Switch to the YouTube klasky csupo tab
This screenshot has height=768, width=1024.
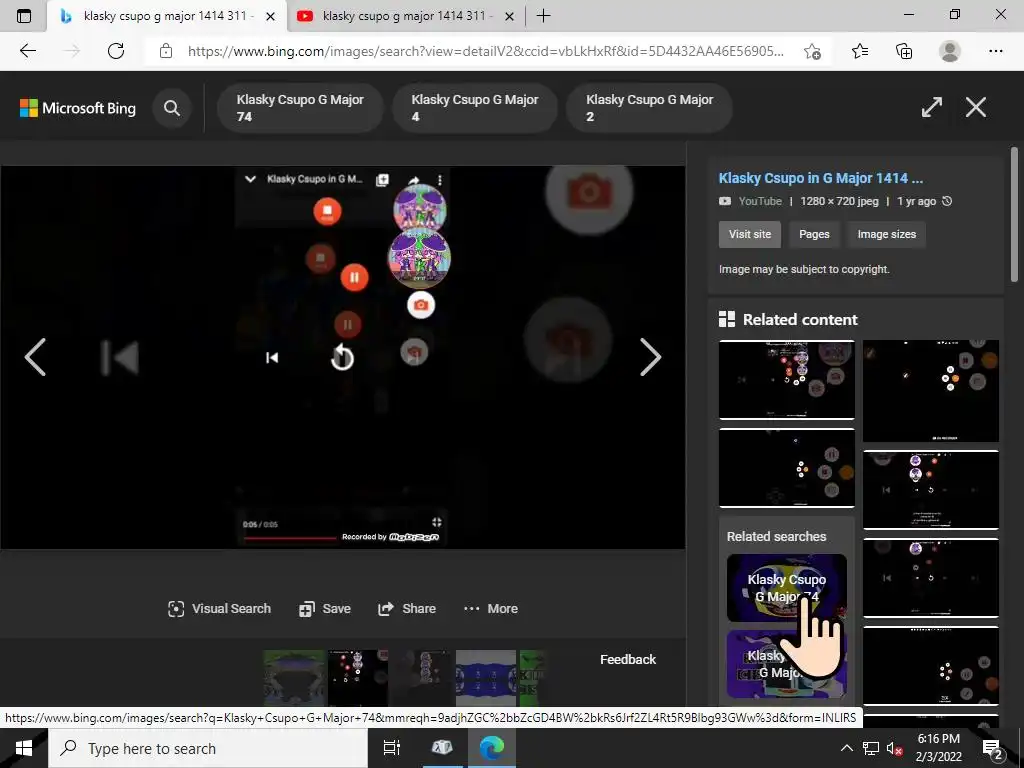click(404, 16)
